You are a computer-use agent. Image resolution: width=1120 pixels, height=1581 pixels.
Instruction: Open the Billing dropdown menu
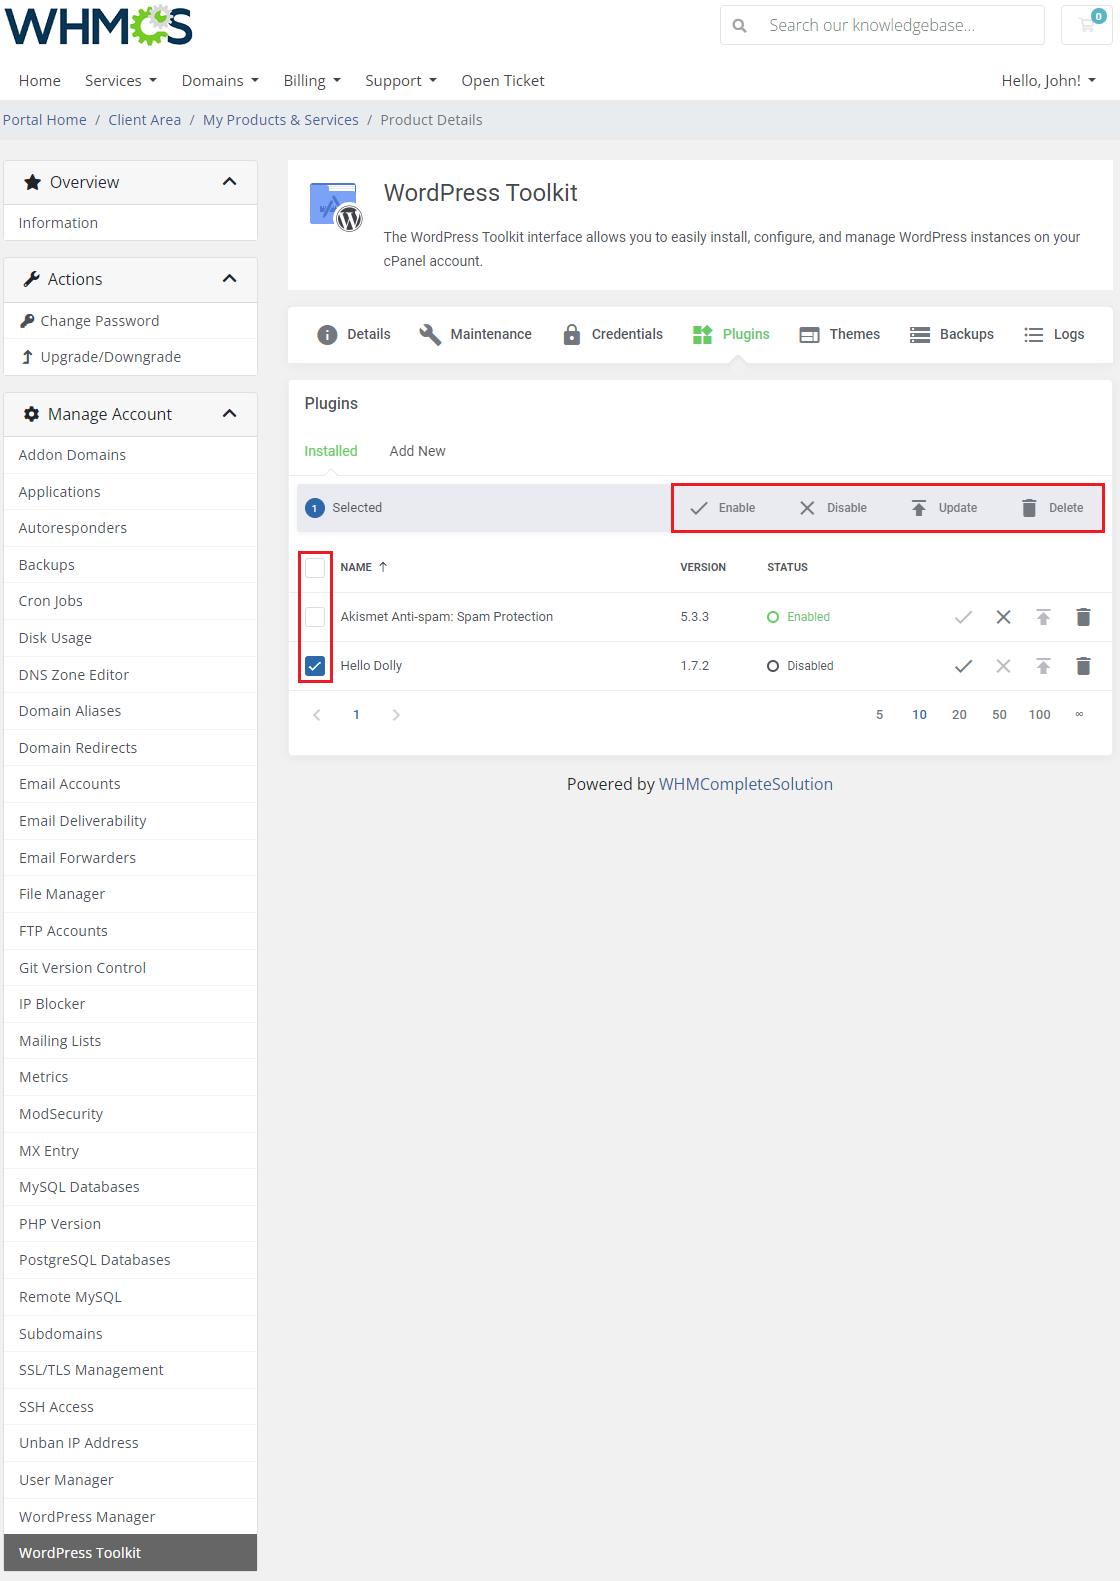(x=312, y=81)
